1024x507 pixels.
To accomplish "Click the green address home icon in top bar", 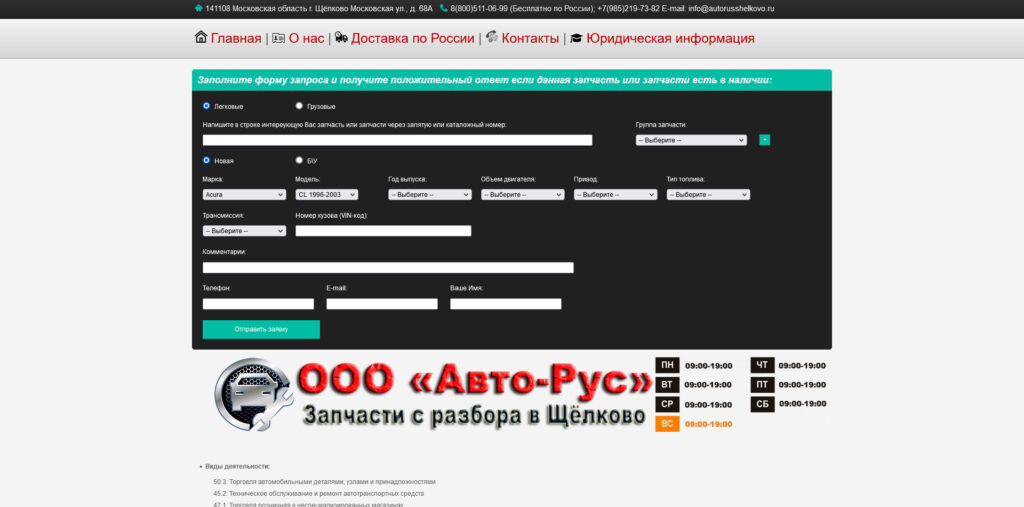I will pyautogui.click(x=199, y=8).
